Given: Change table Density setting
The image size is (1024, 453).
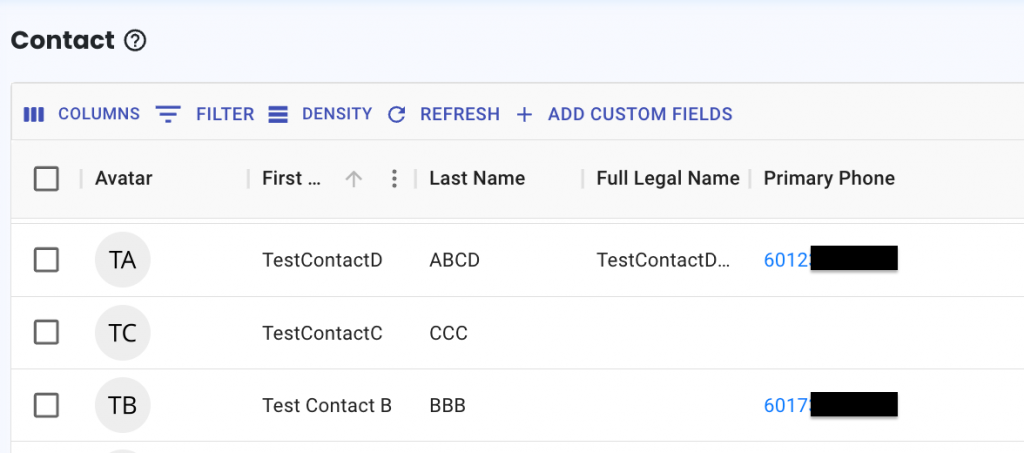Looking at the screenshot, I should [x=320, y=114].
